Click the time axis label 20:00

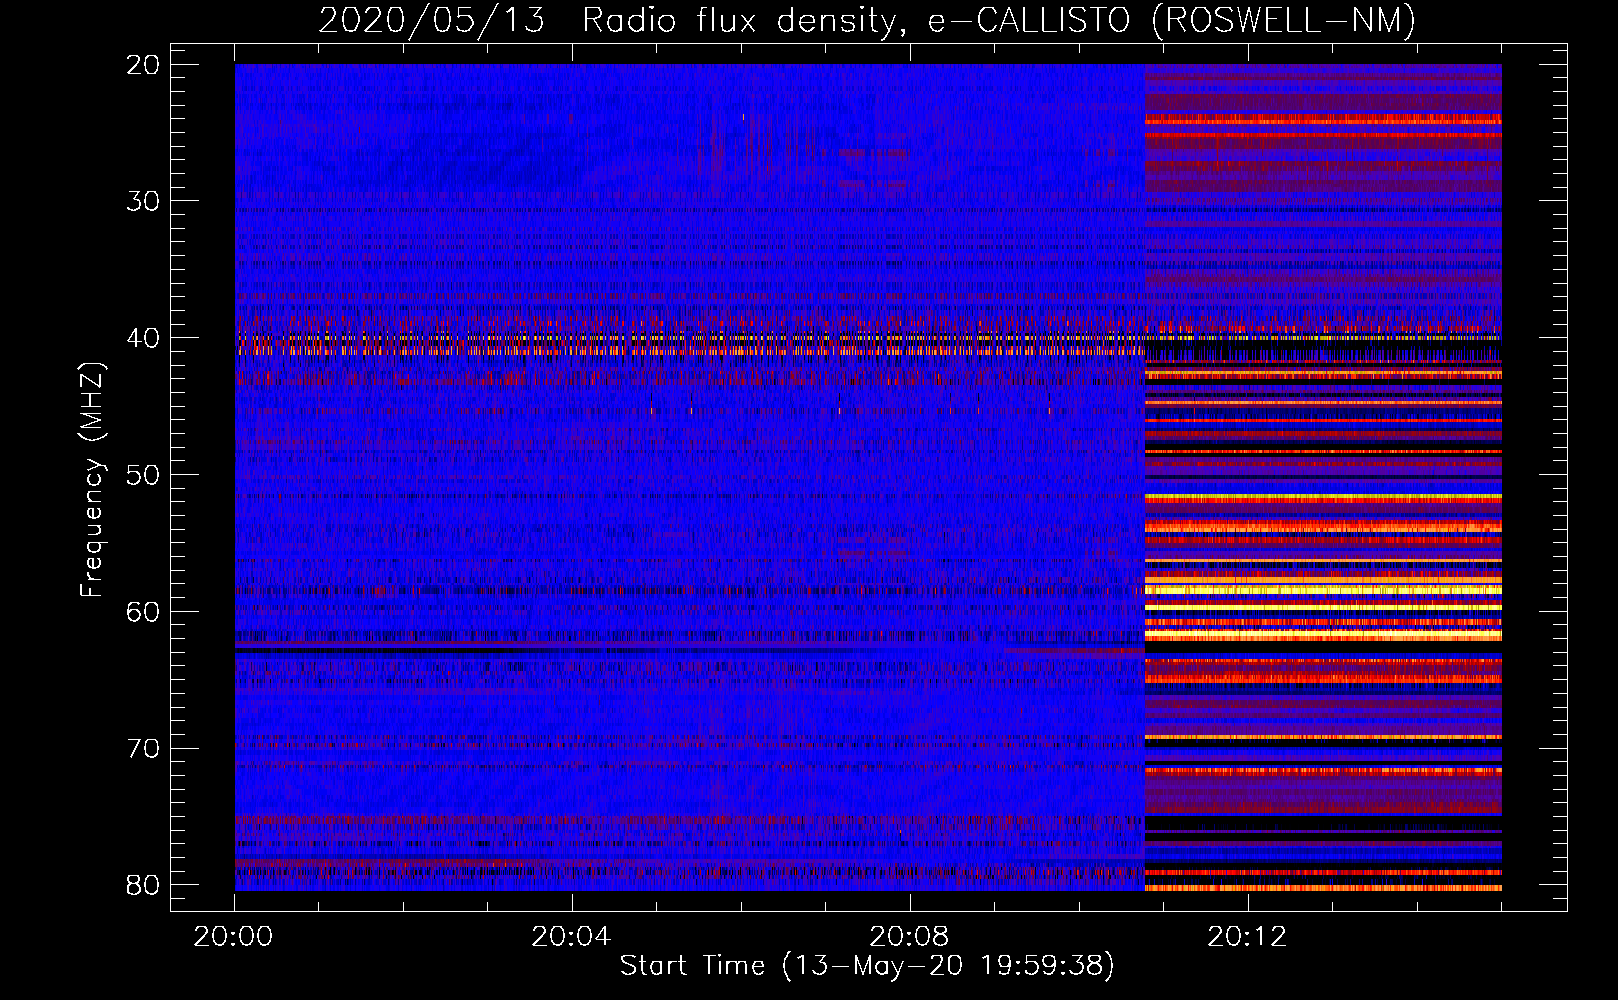tap(234, 937)
